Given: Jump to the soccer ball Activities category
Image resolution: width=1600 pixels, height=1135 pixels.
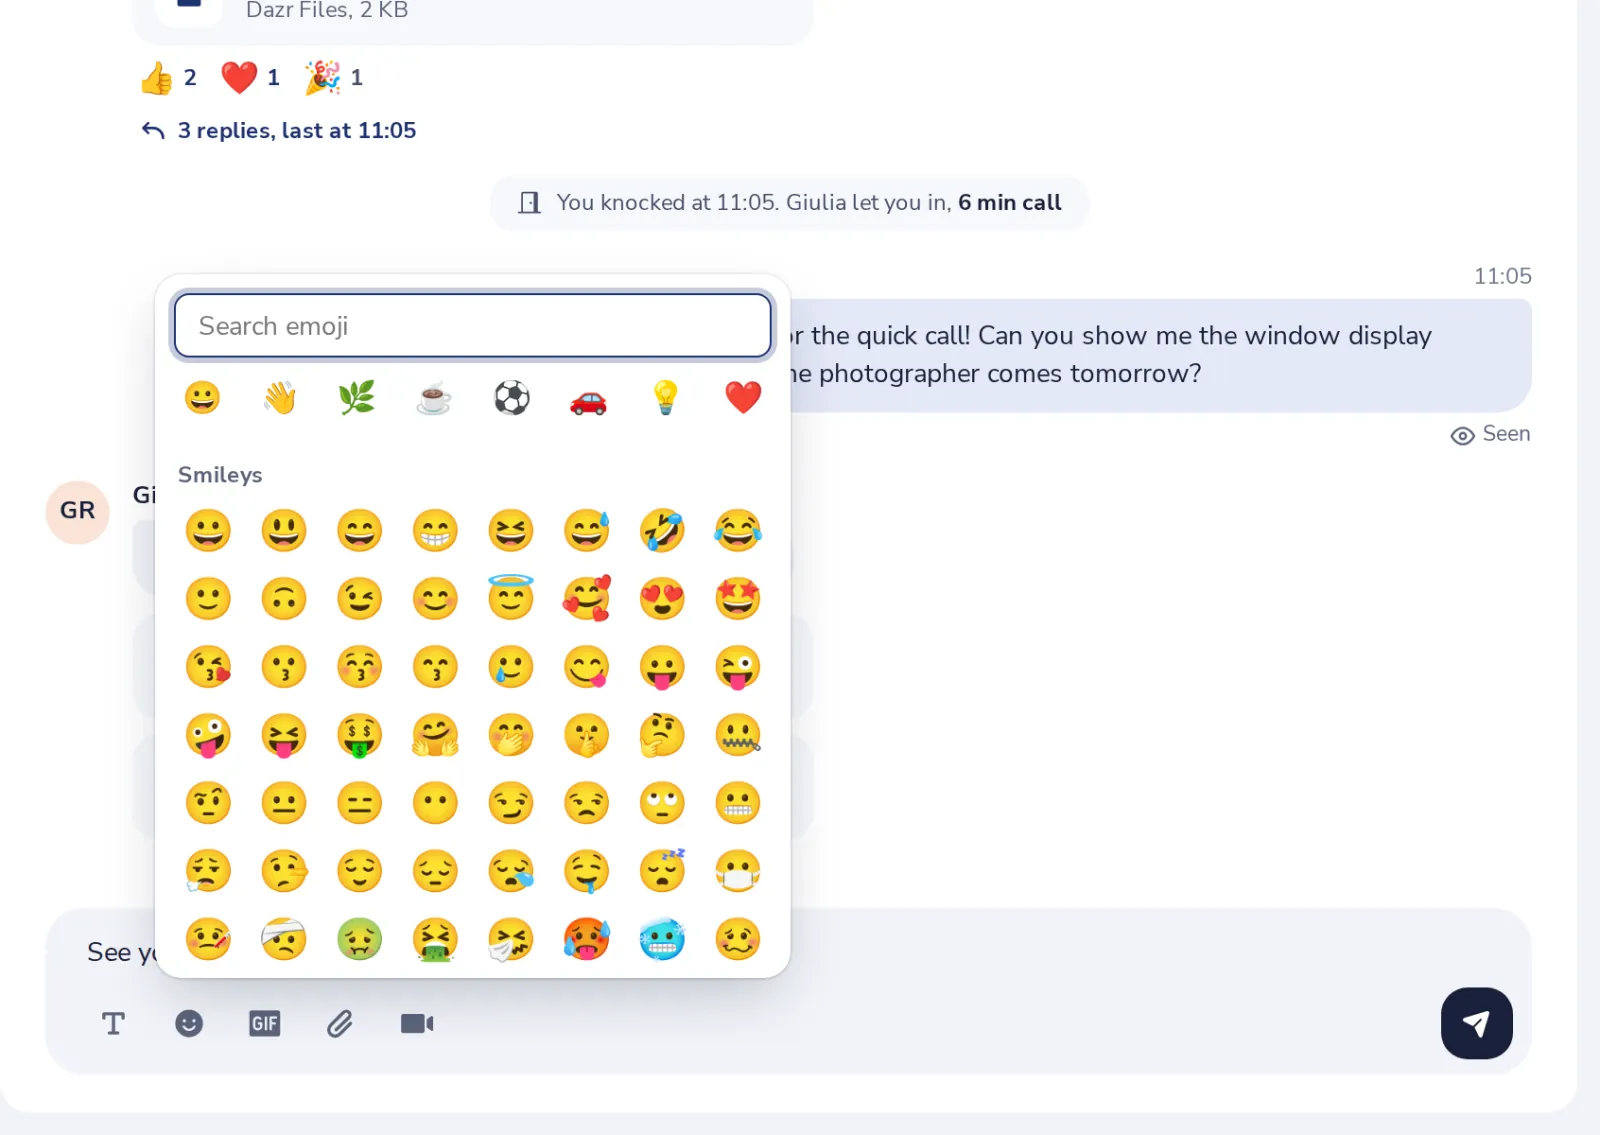Looking at the screenshot, I should (x=512, y=398).
